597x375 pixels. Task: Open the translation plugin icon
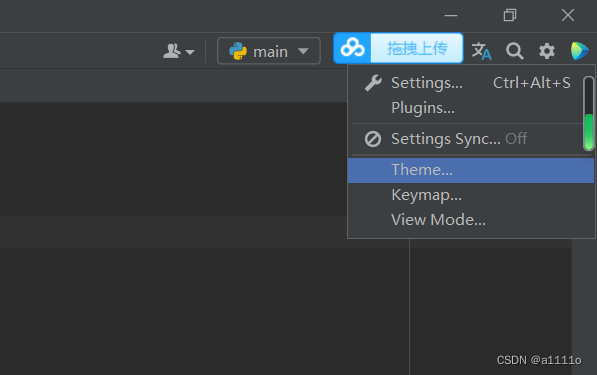[481, 51]
